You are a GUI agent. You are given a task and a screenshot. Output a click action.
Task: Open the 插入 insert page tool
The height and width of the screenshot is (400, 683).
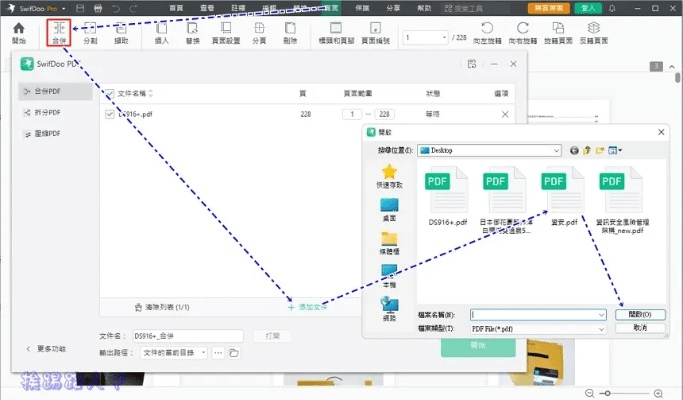[162, 33]
